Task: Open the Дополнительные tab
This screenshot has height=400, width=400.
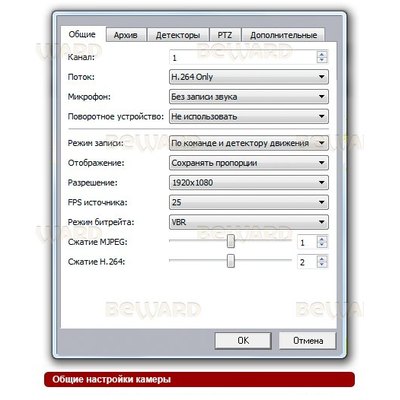Action: tap(283, 35)
